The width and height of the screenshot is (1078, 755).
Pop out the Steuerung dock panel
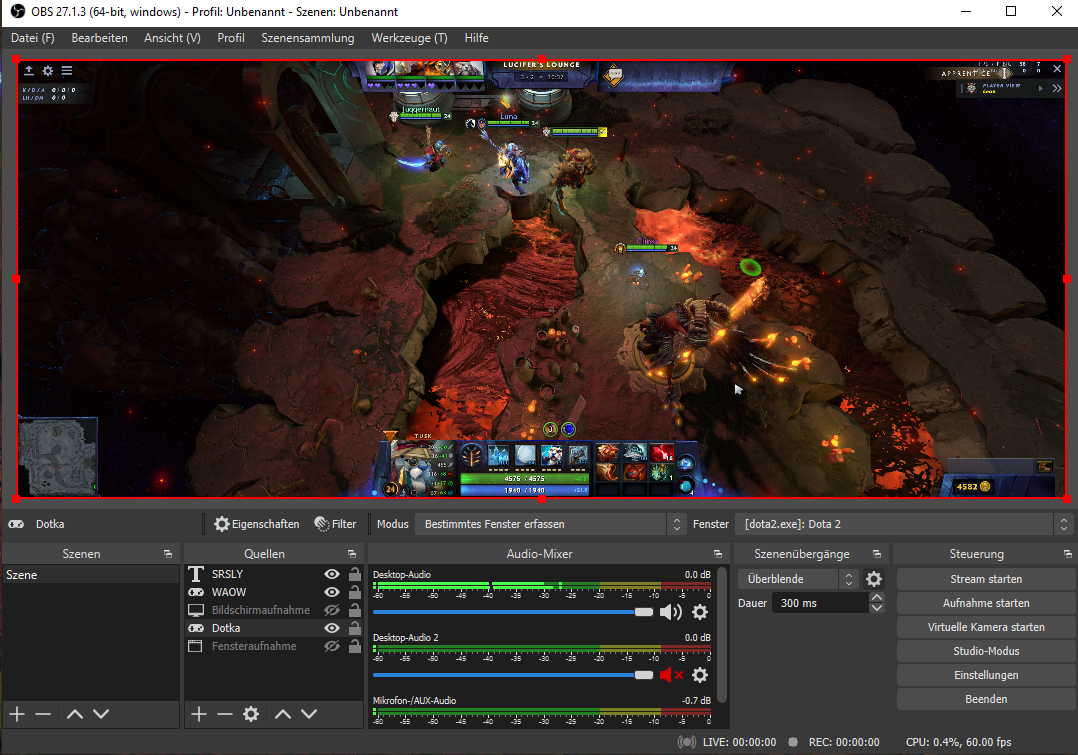pos(1068,554)
